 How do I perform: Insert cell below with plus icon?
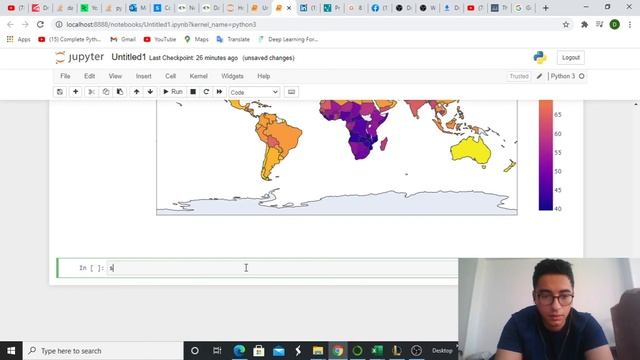[x=76, y=92]
